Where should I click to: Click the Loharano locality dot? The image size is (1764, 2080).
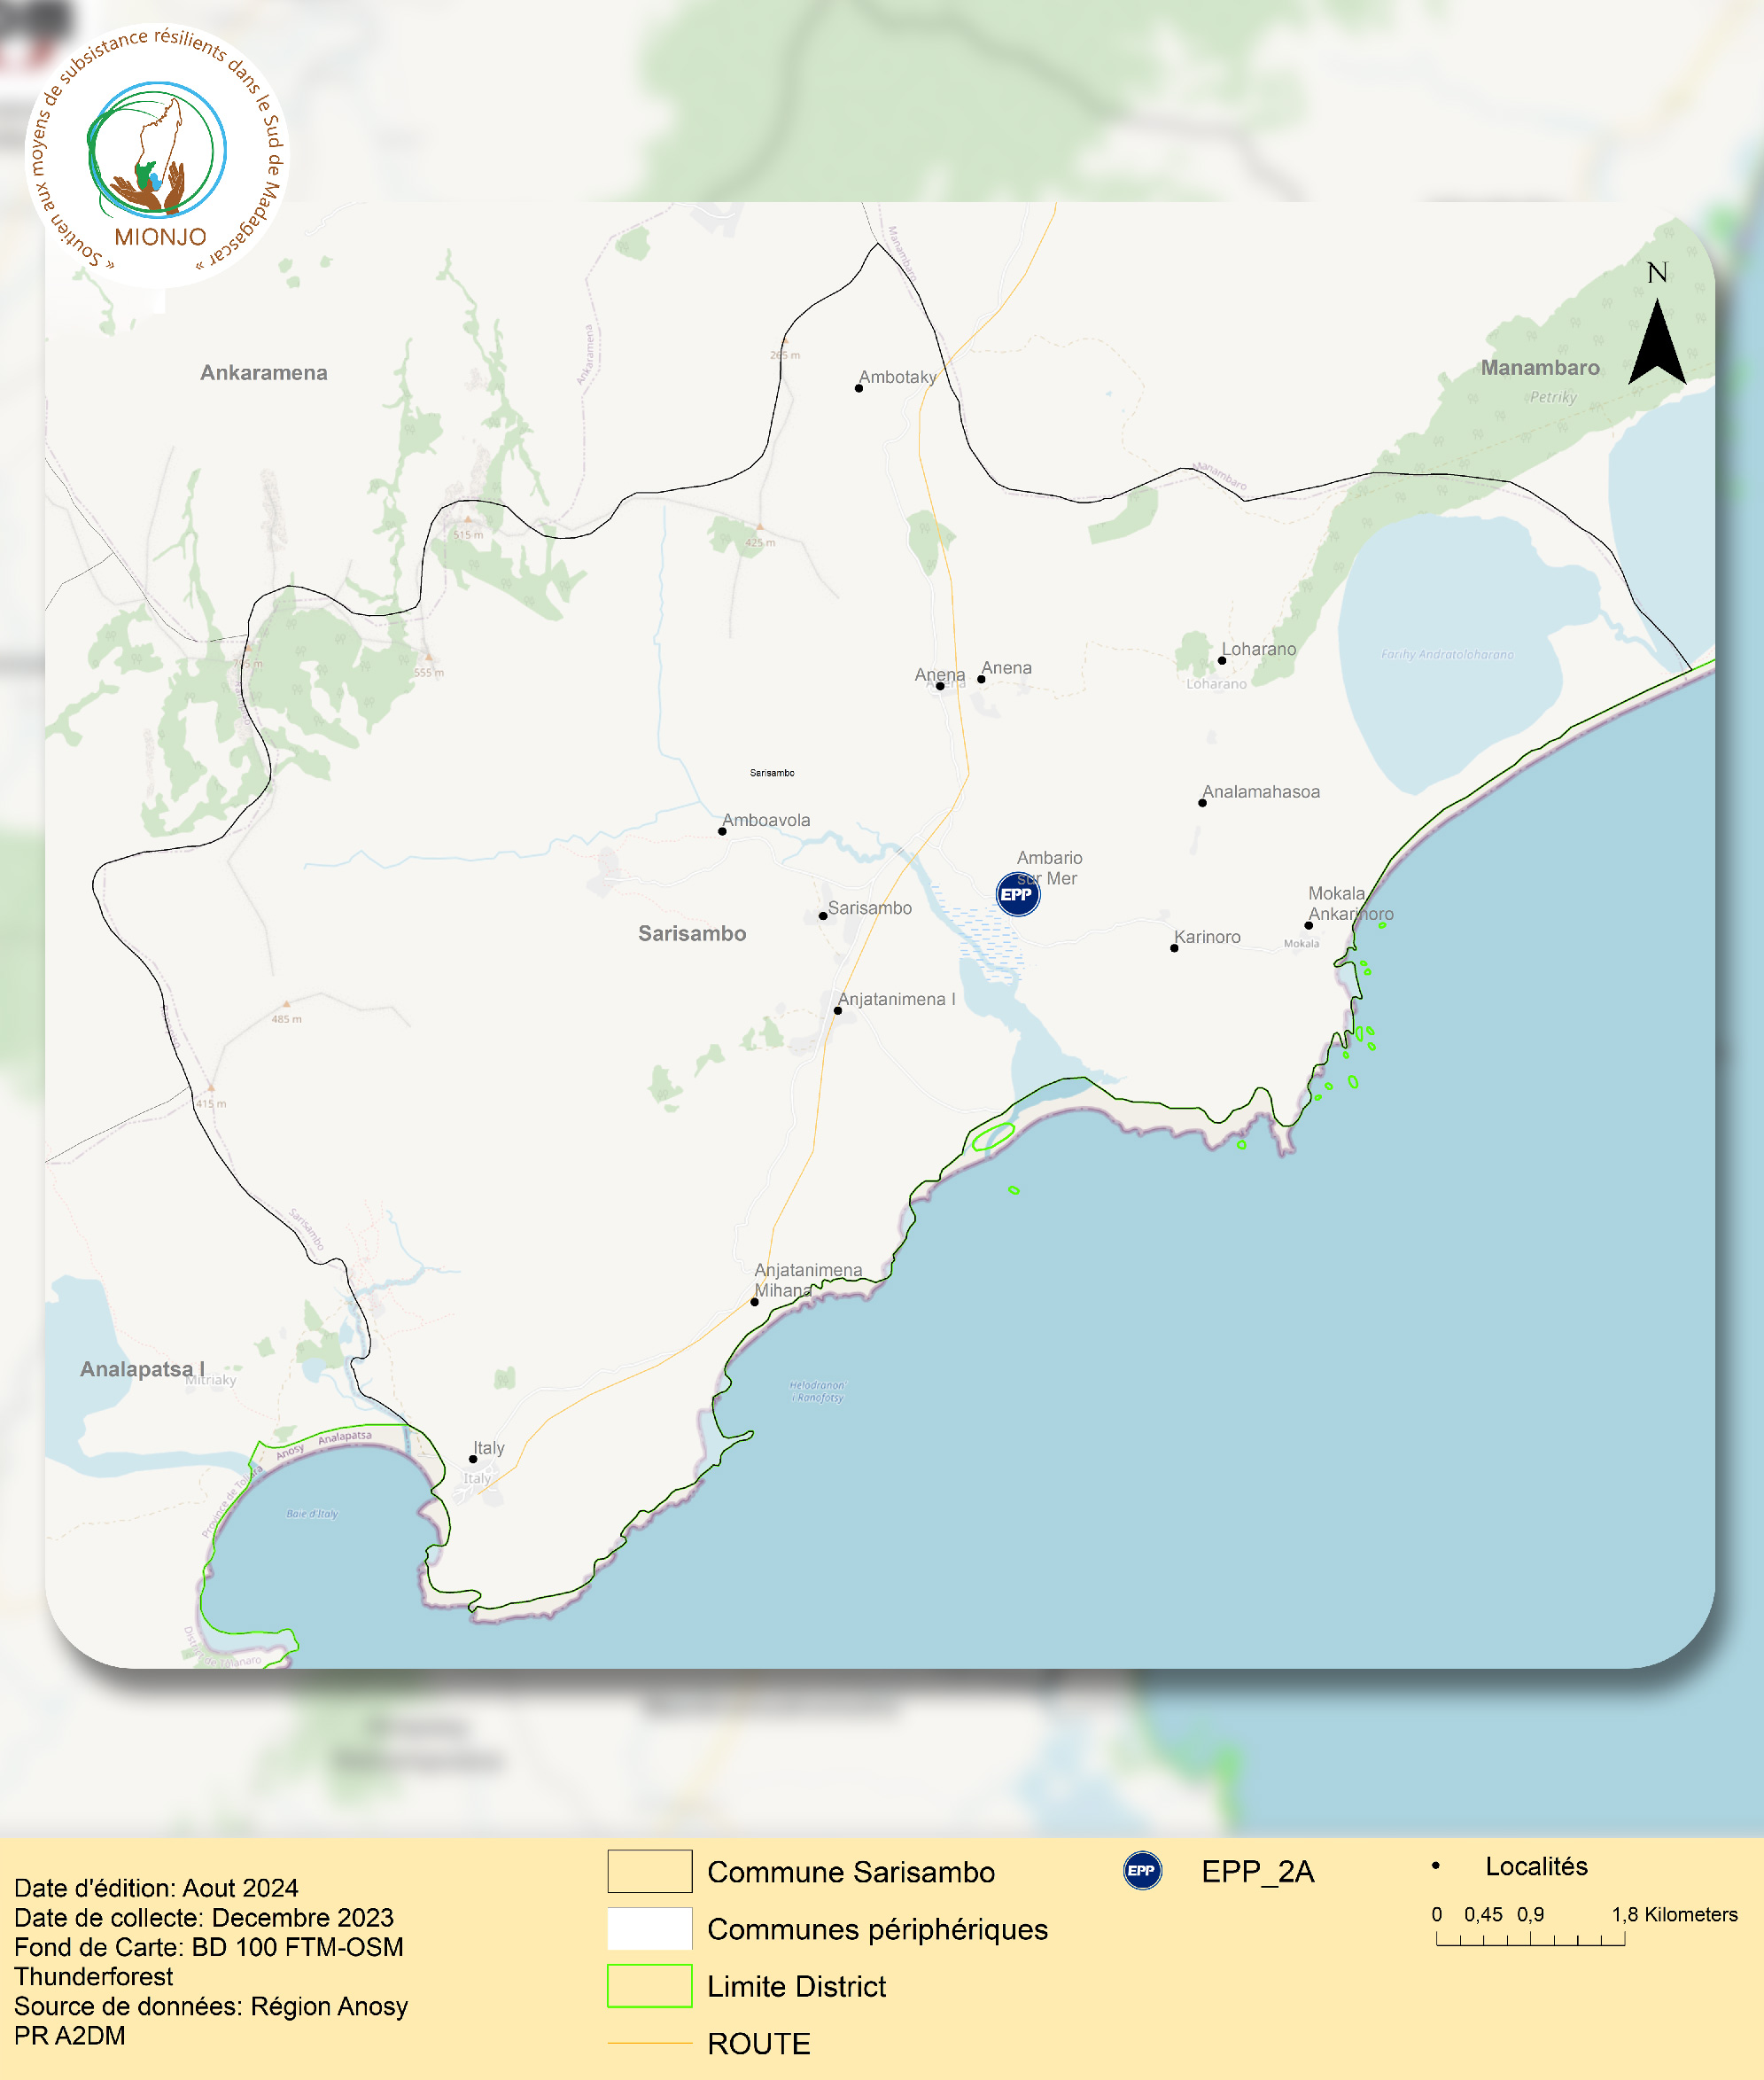pyautogui.click(x=1221, y=660)
